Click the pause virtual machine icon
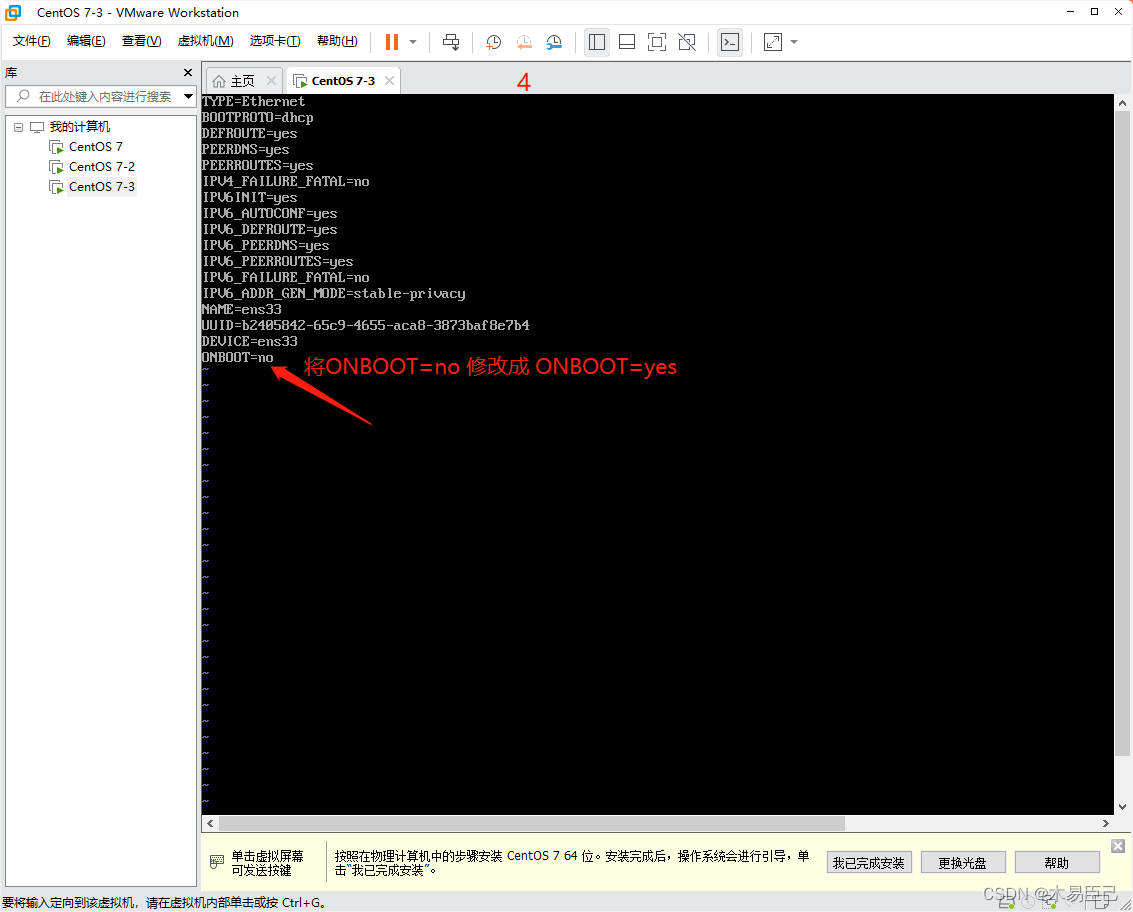Image resolution: width=1133 pixels, height=912 pixels. coord(392,42)
